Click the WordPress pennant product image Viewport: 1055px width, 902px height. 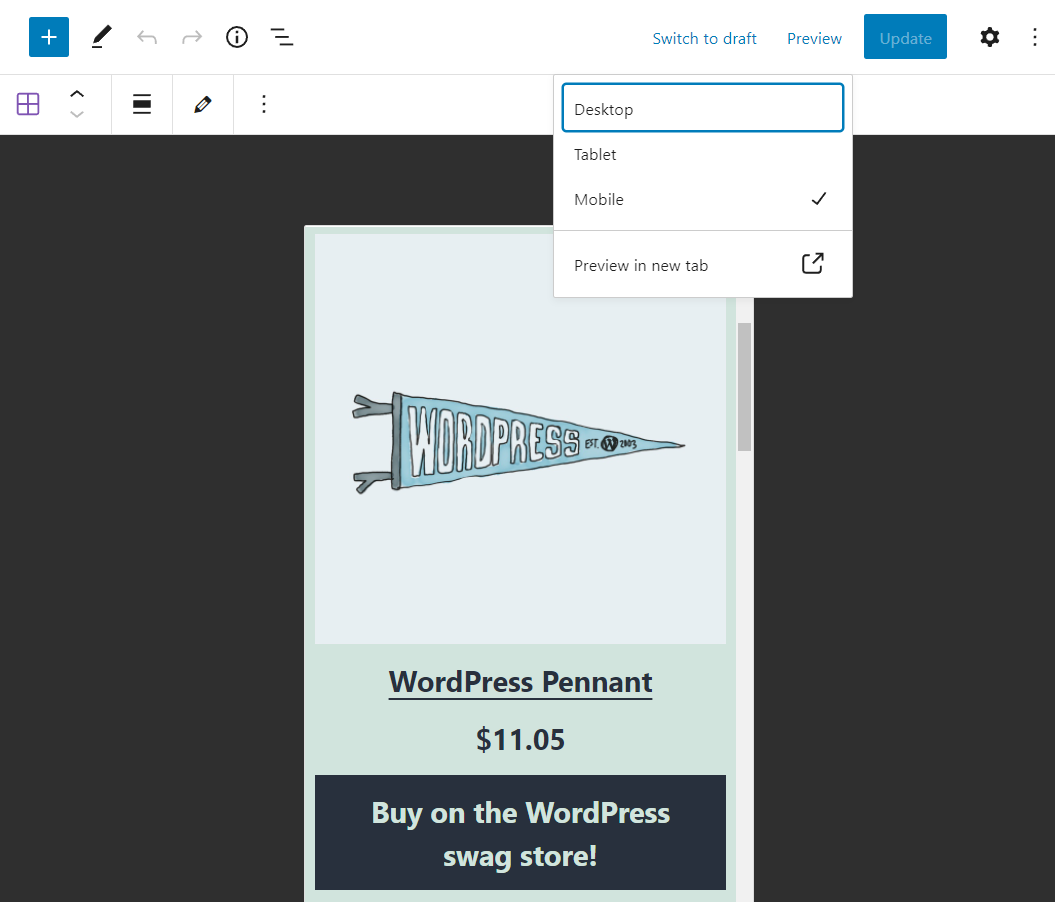tap(520, 439)
